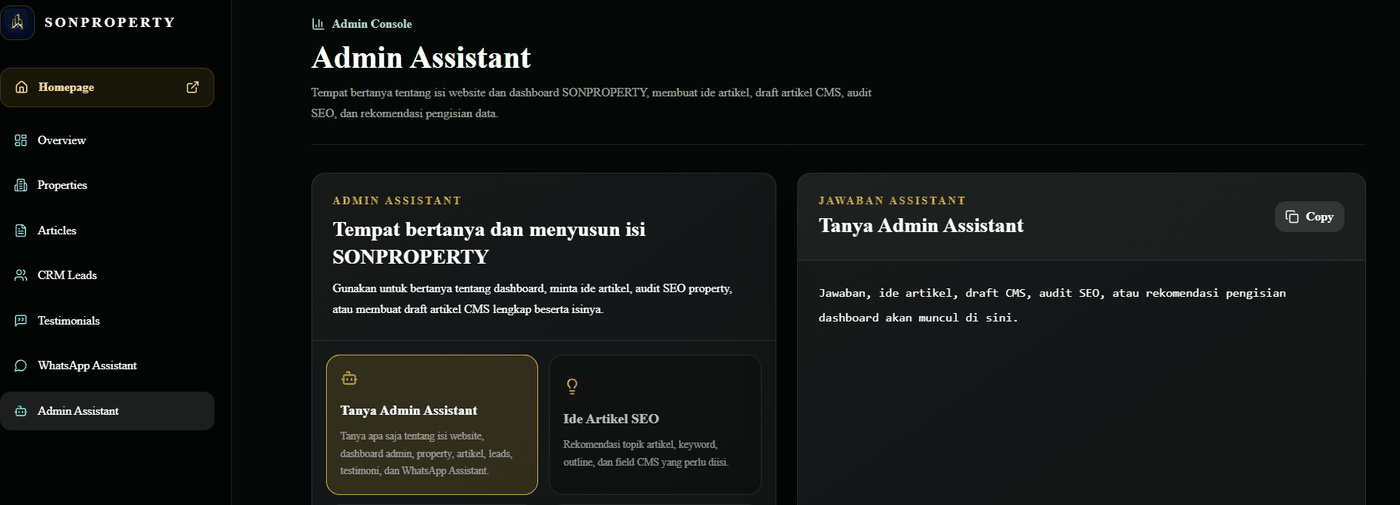Screen dimensions: 1400x505
Task: Go to Overview in sidebar
Action: click(107, 140)
